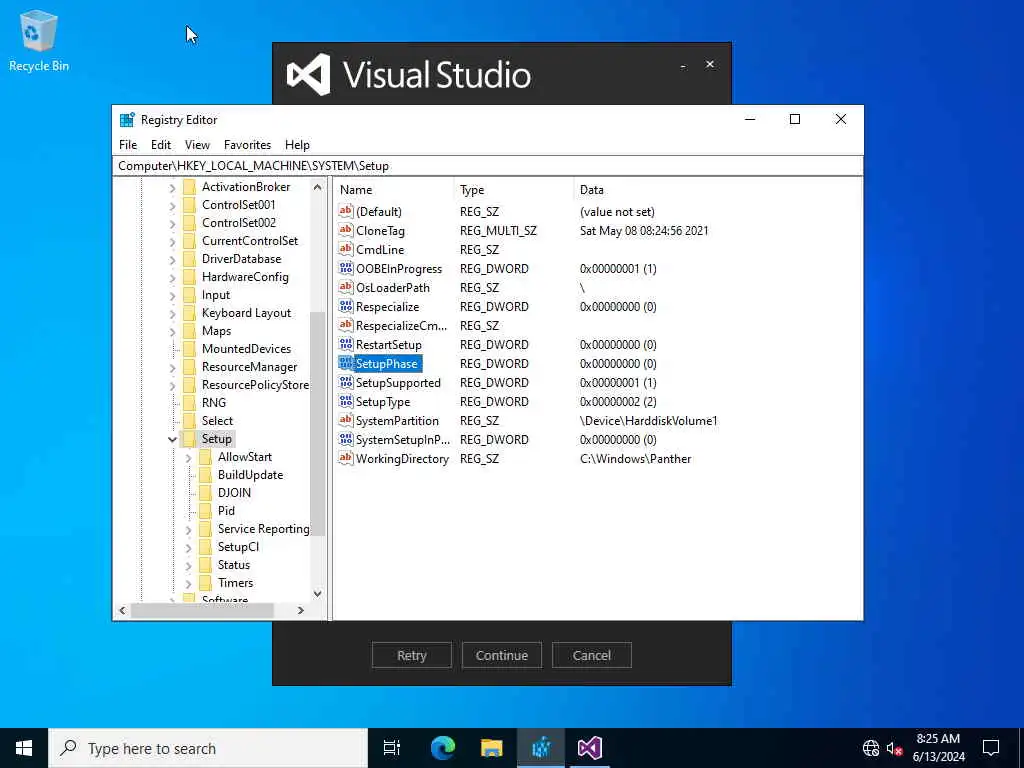Open the Help menu
Image resolution: width=1024 pixels, height=768 pixels.
(x=297, y=145)
